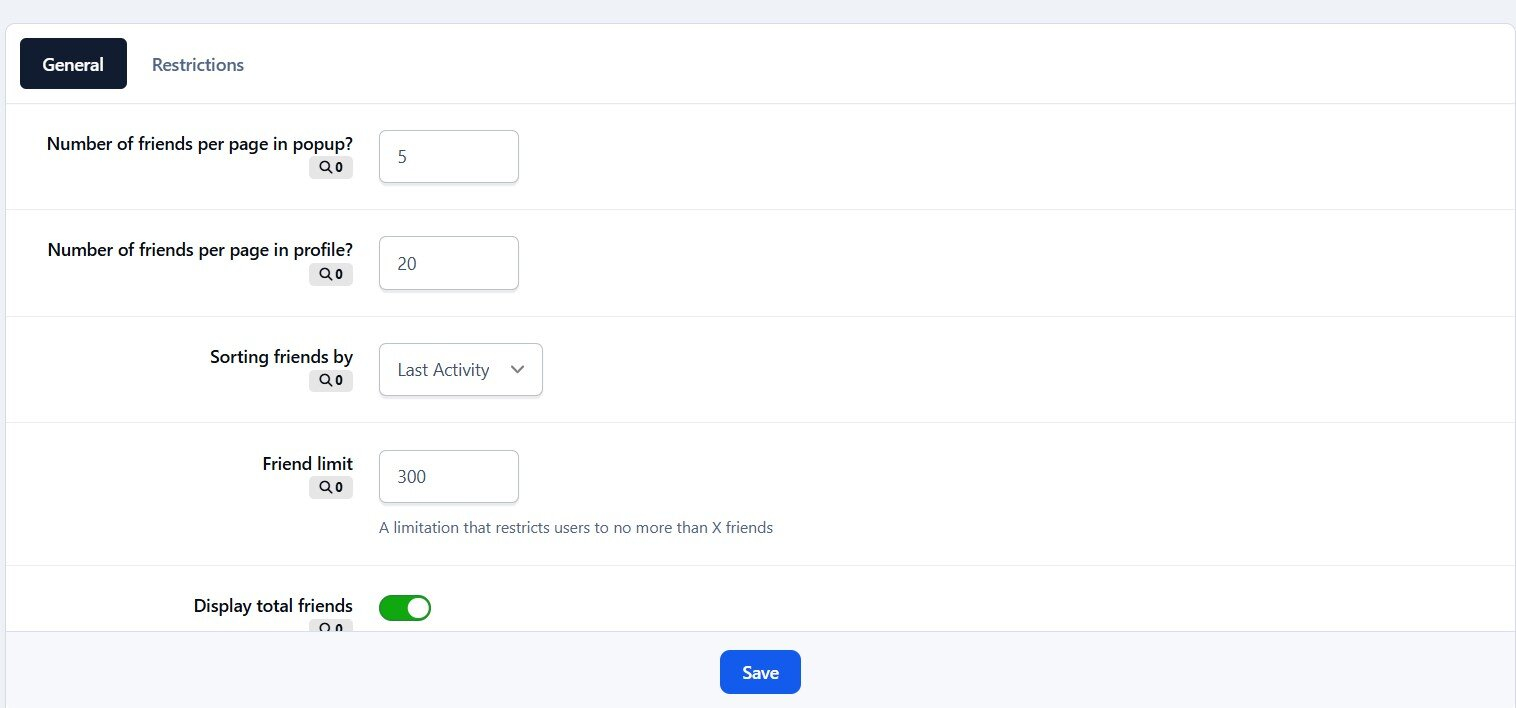This screenshot has height=708, width=1516.
Task: Click search badge under profile friends setting
Action: (x=331, y=274)
